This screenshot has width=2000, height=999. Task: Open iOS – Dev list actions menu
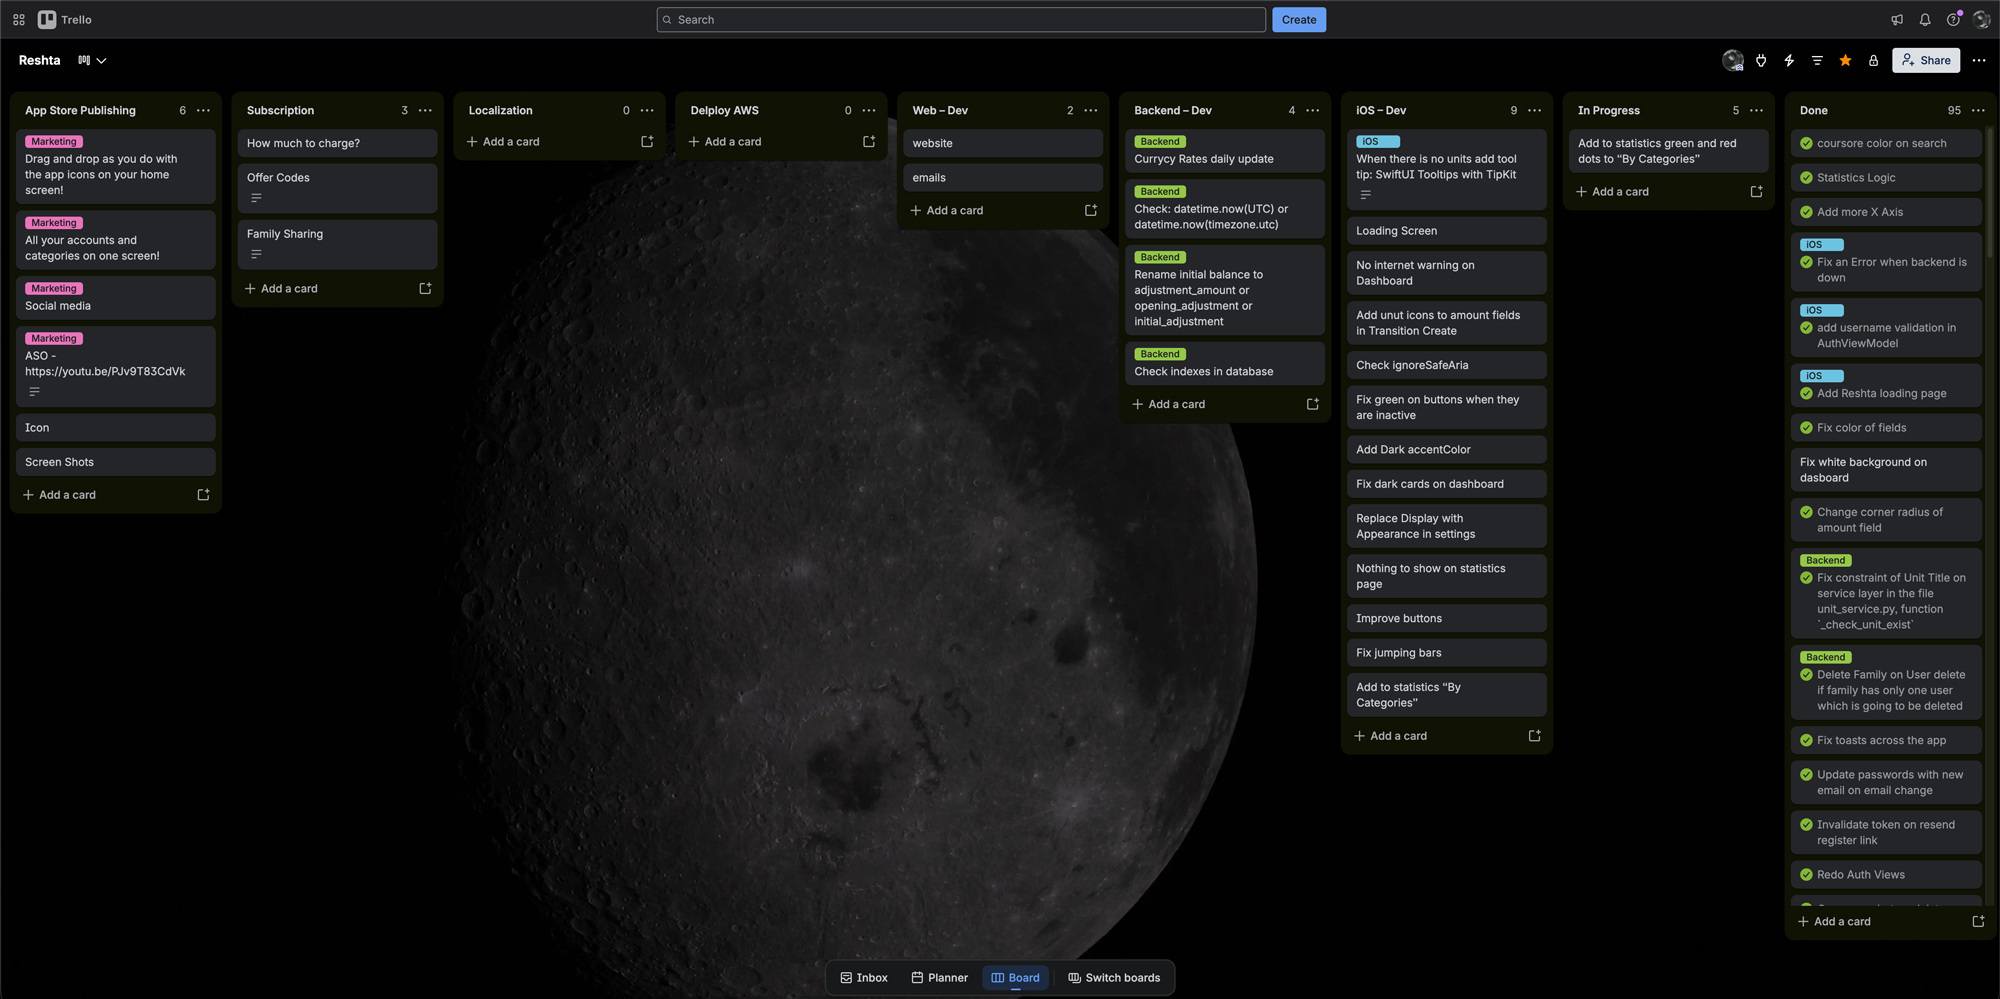tap(1535, 110)
